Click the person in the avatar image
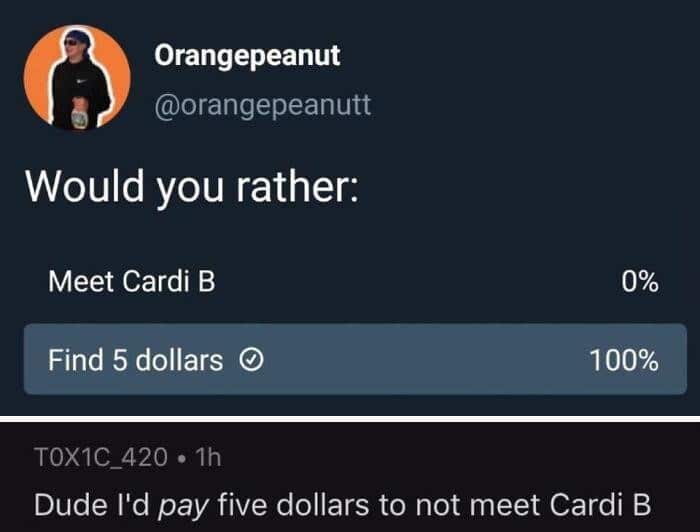The height and width of the screenshot is (532, 700). pyautogui.click(x=80, y=80)
